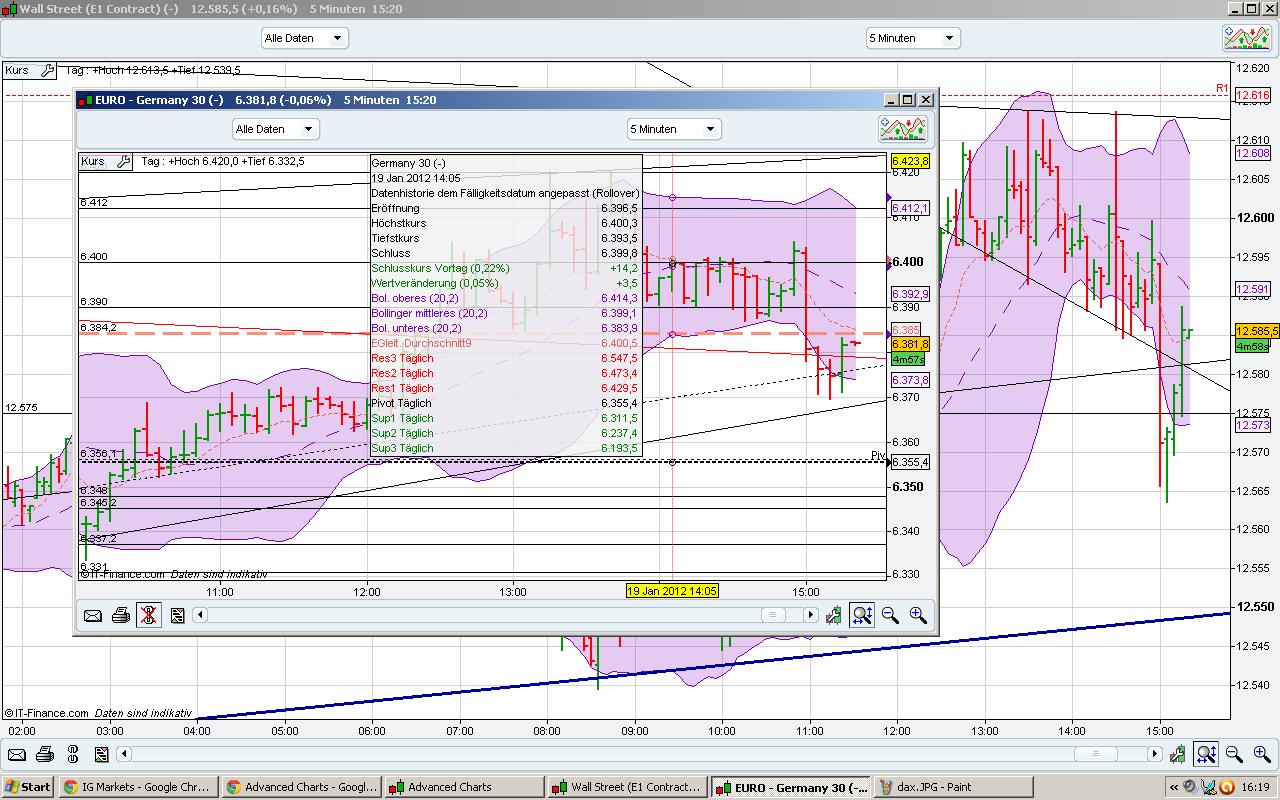Open the report/notes icon beside the print icon
The height and width of the screenshot is (800, 1280).
[x=177, y=615]
